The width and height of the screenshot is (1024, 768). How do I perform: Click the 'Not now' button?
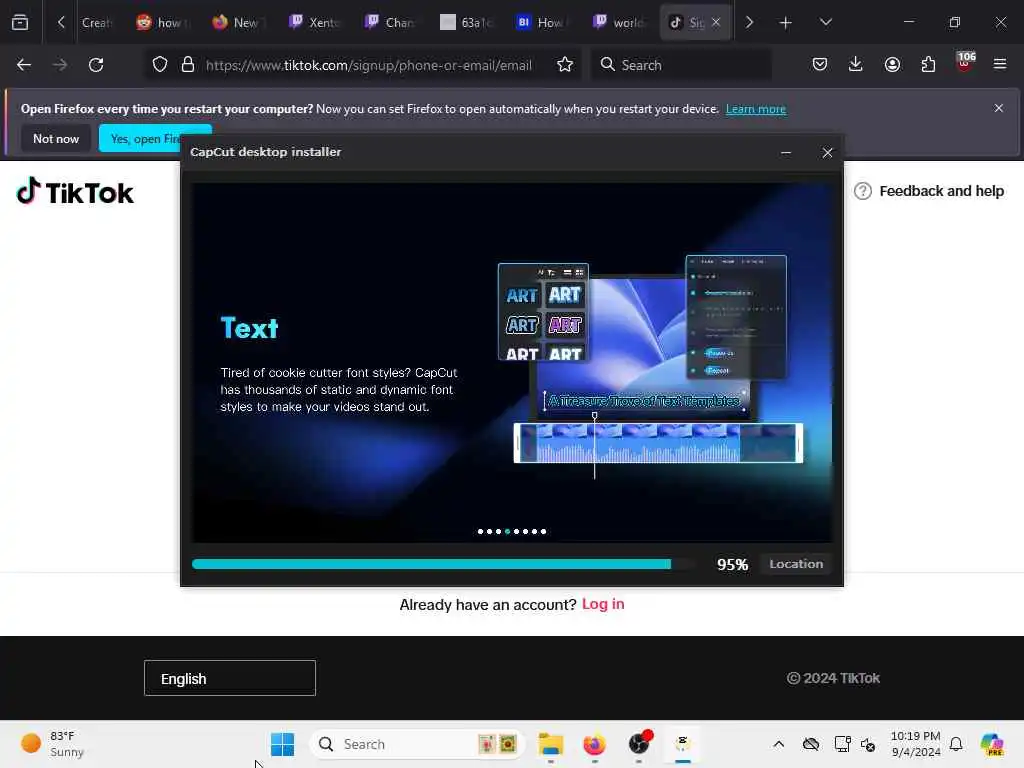(56, 138)
